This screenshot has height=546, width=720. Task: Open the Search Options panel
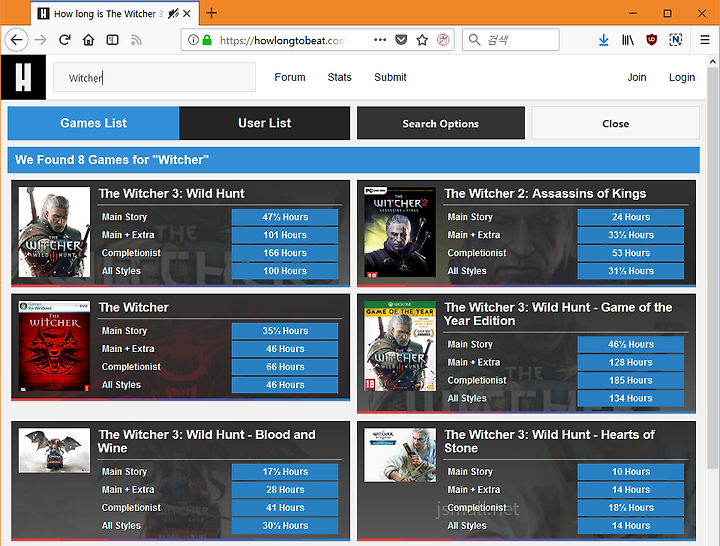pos(441,123)
